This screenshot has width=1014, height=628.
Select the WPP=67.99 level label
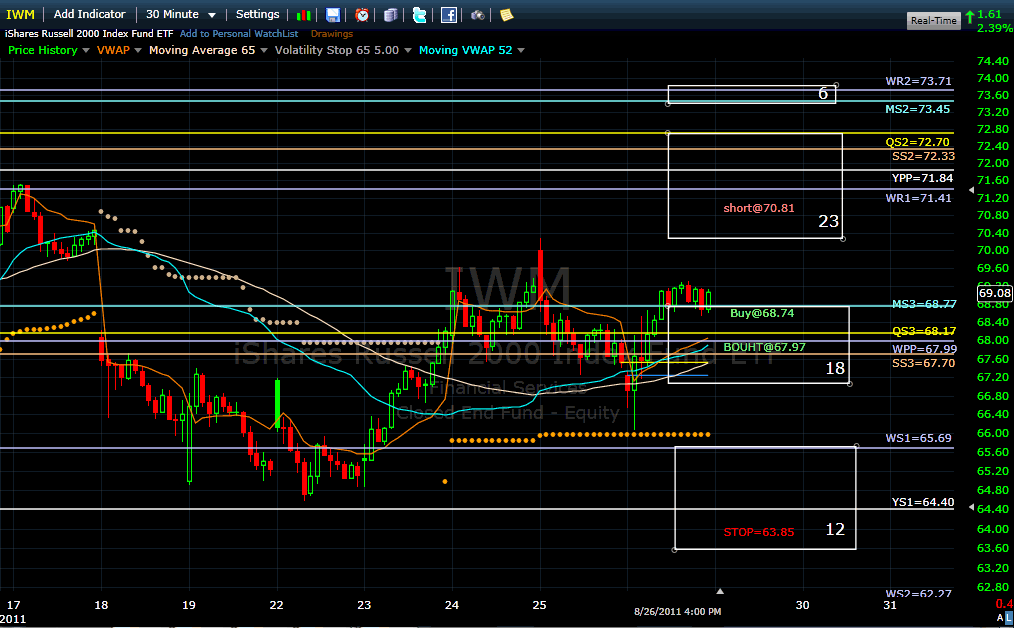coord(925,349)
